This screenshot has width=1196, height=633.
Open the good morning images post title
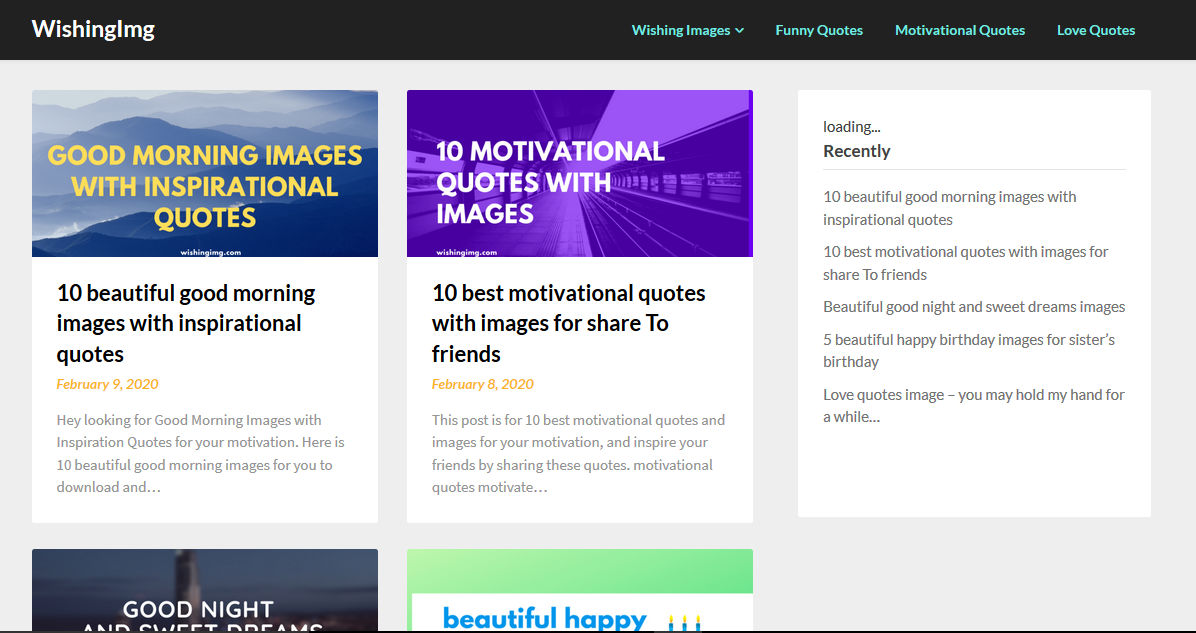click(185, 322)
